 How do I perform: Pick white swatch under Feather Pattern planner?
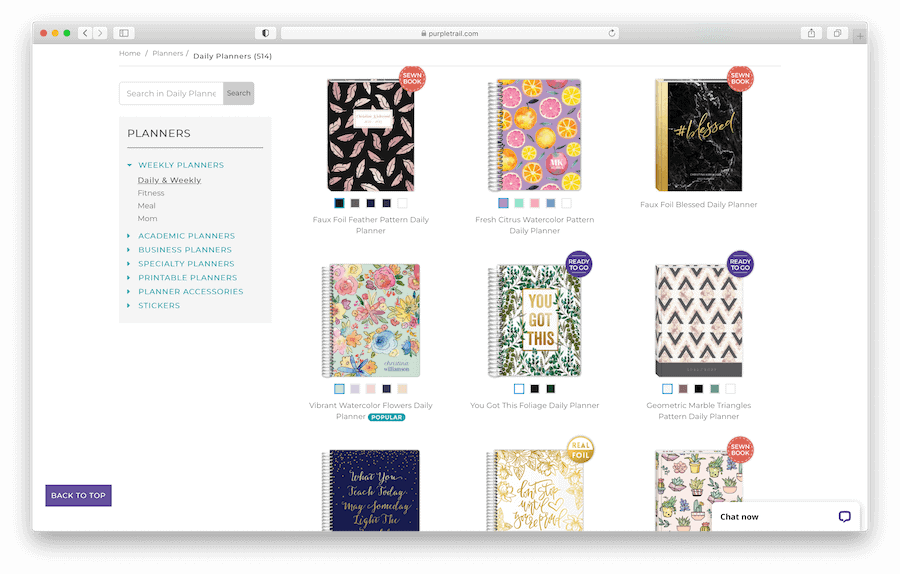click(402, 203)
